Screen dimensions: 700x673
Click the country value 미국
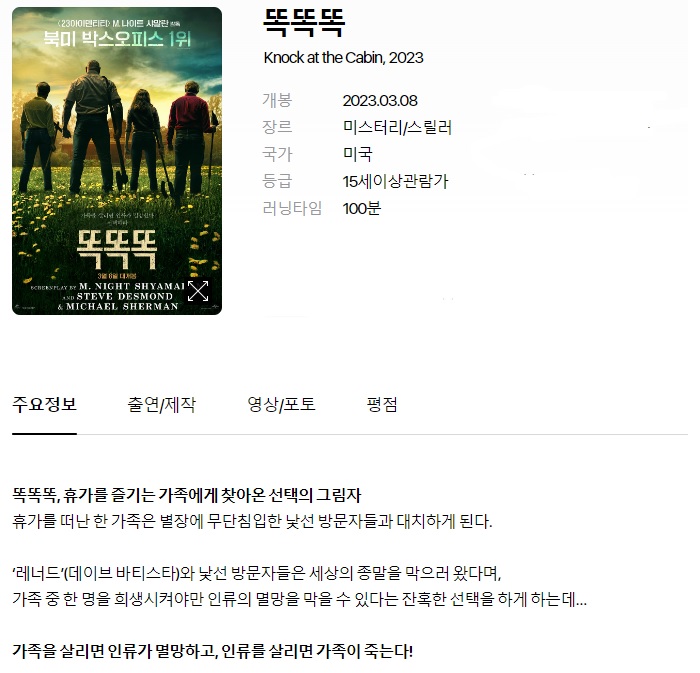click(358, 154)
